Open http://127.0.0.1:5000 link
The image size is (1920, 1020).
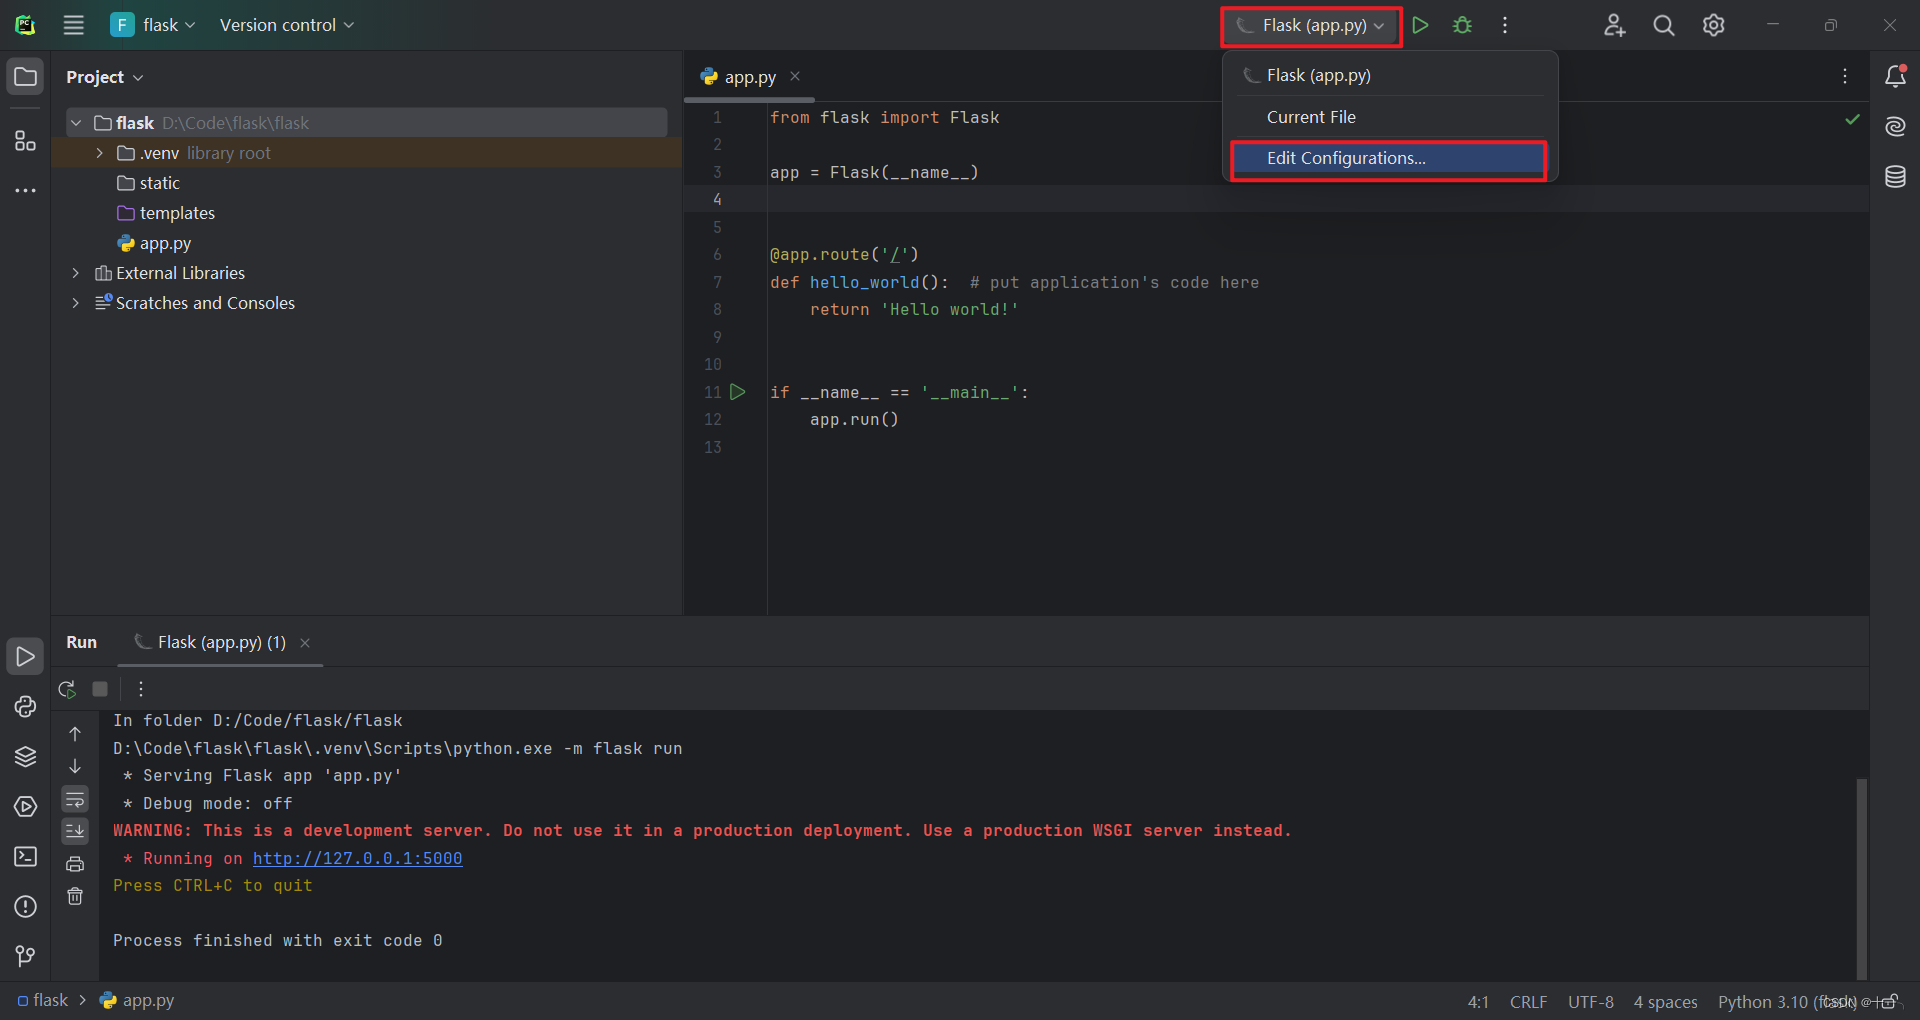(x=357, y=858)
